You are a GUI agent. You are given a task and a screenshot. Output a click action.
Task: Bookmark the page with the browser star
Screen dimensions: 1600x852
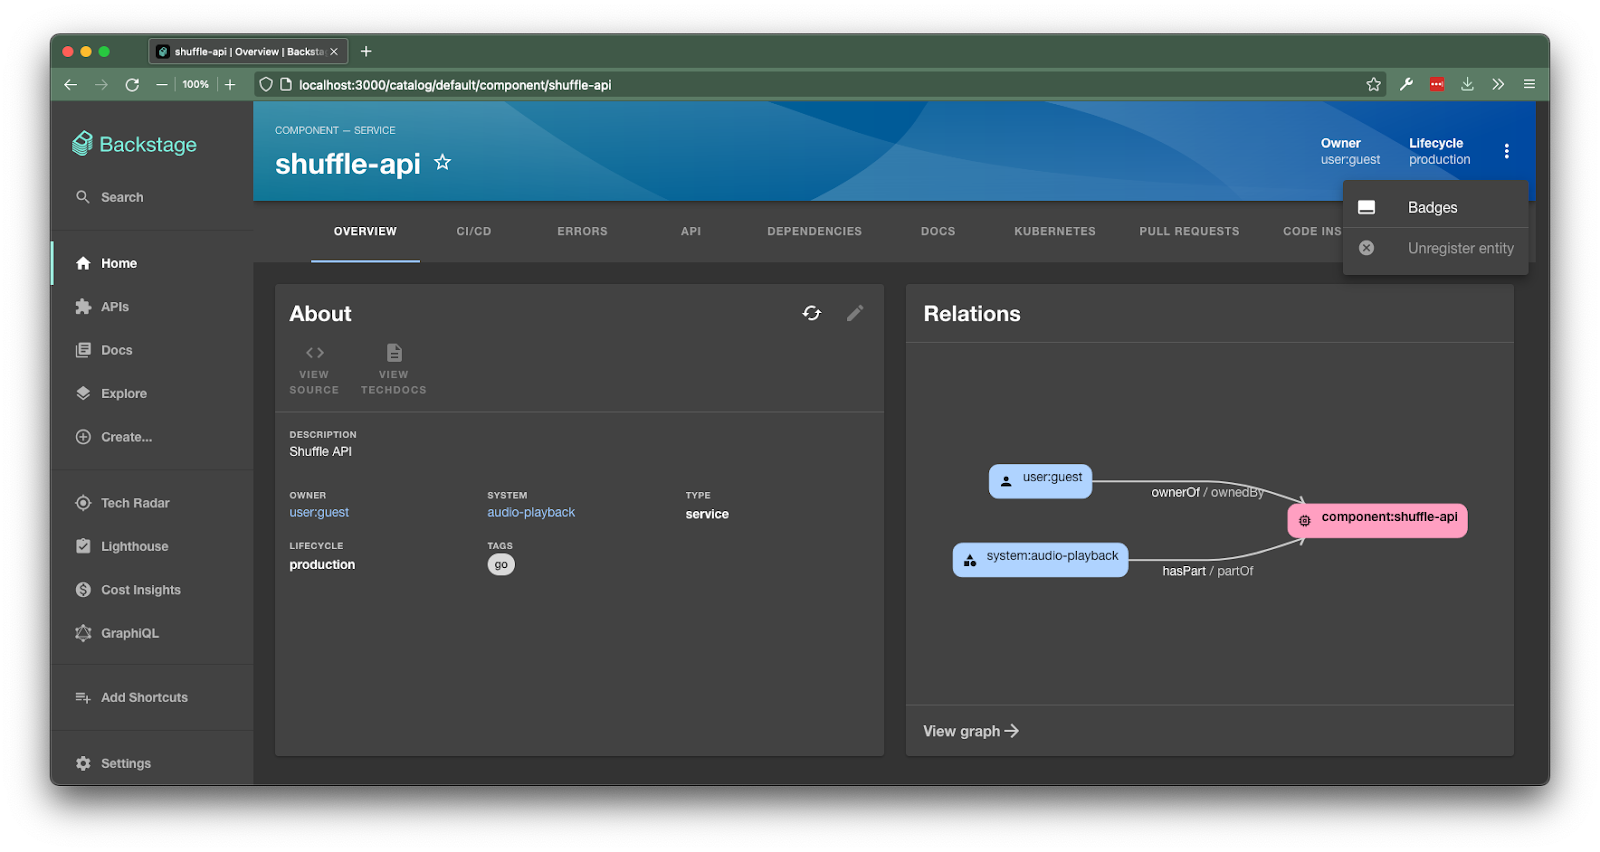tap(1373, 84)
